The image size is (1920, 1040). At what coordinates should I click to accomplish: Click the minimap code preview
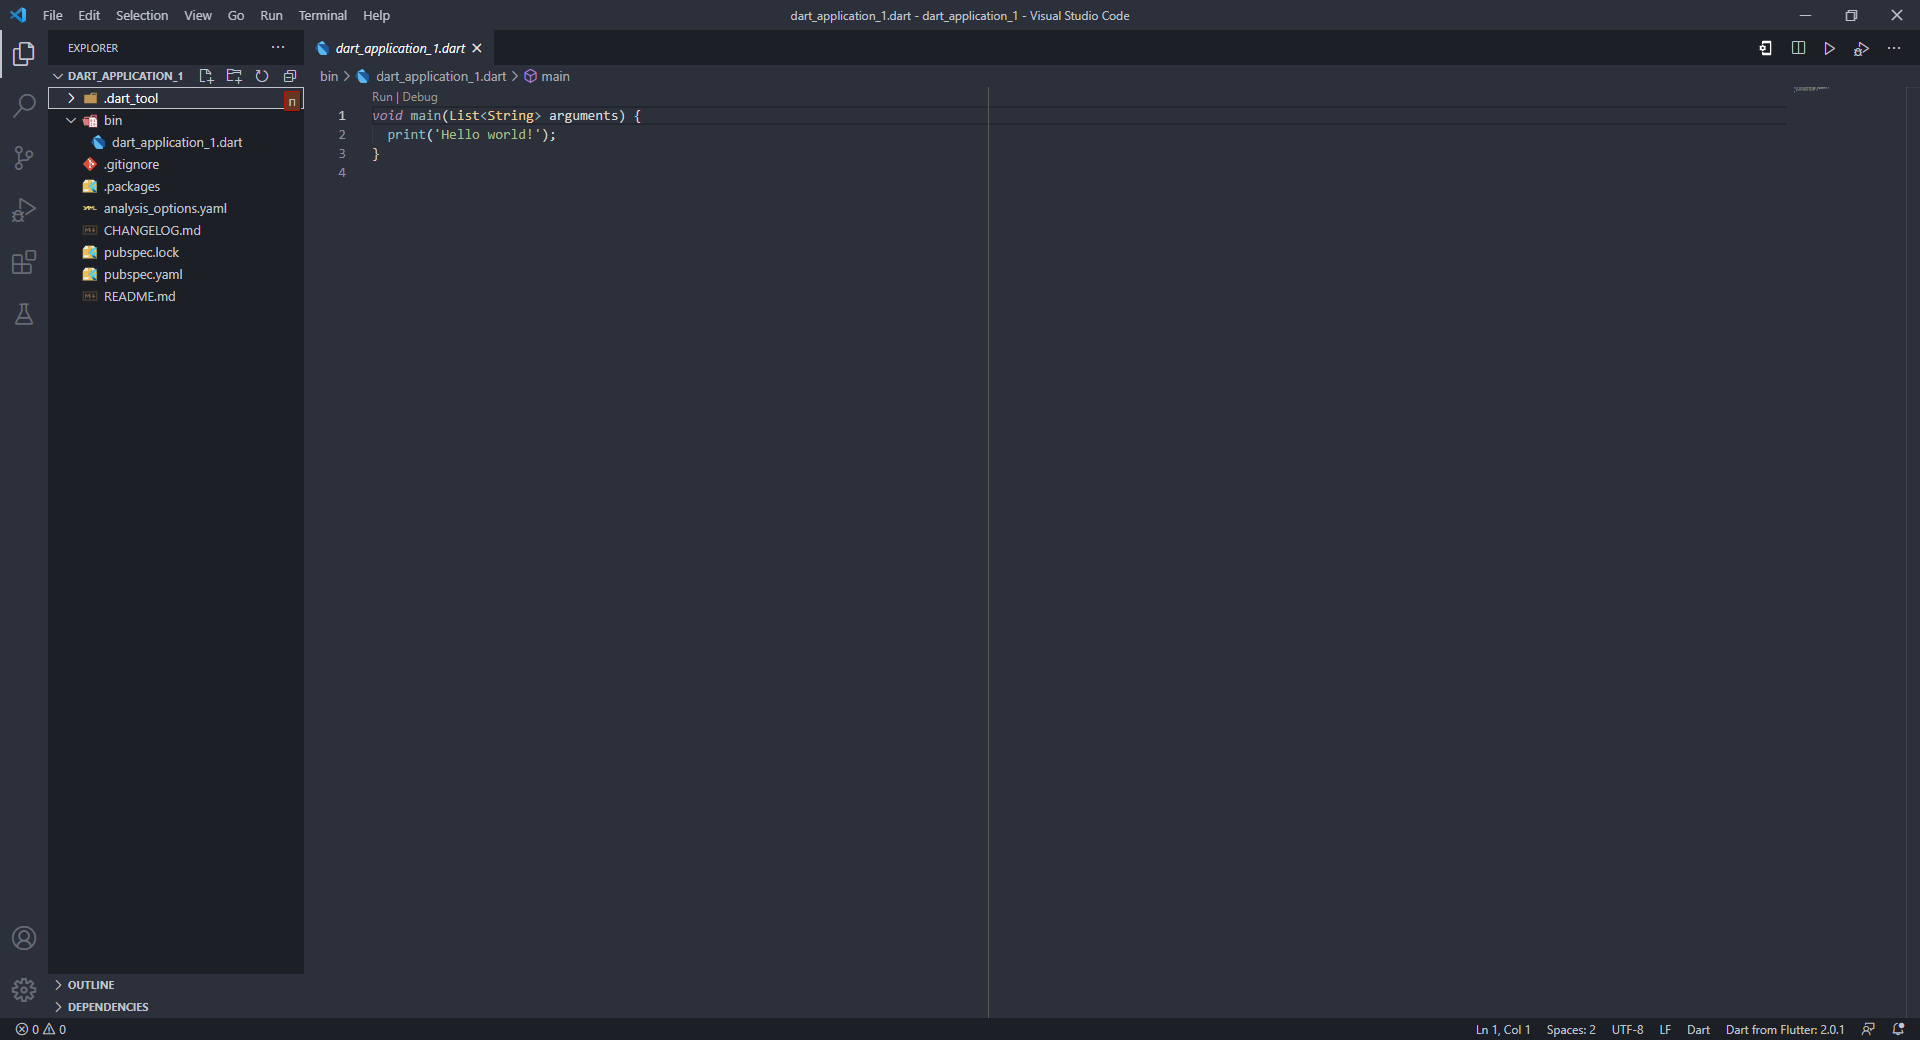pos(1811,89)
